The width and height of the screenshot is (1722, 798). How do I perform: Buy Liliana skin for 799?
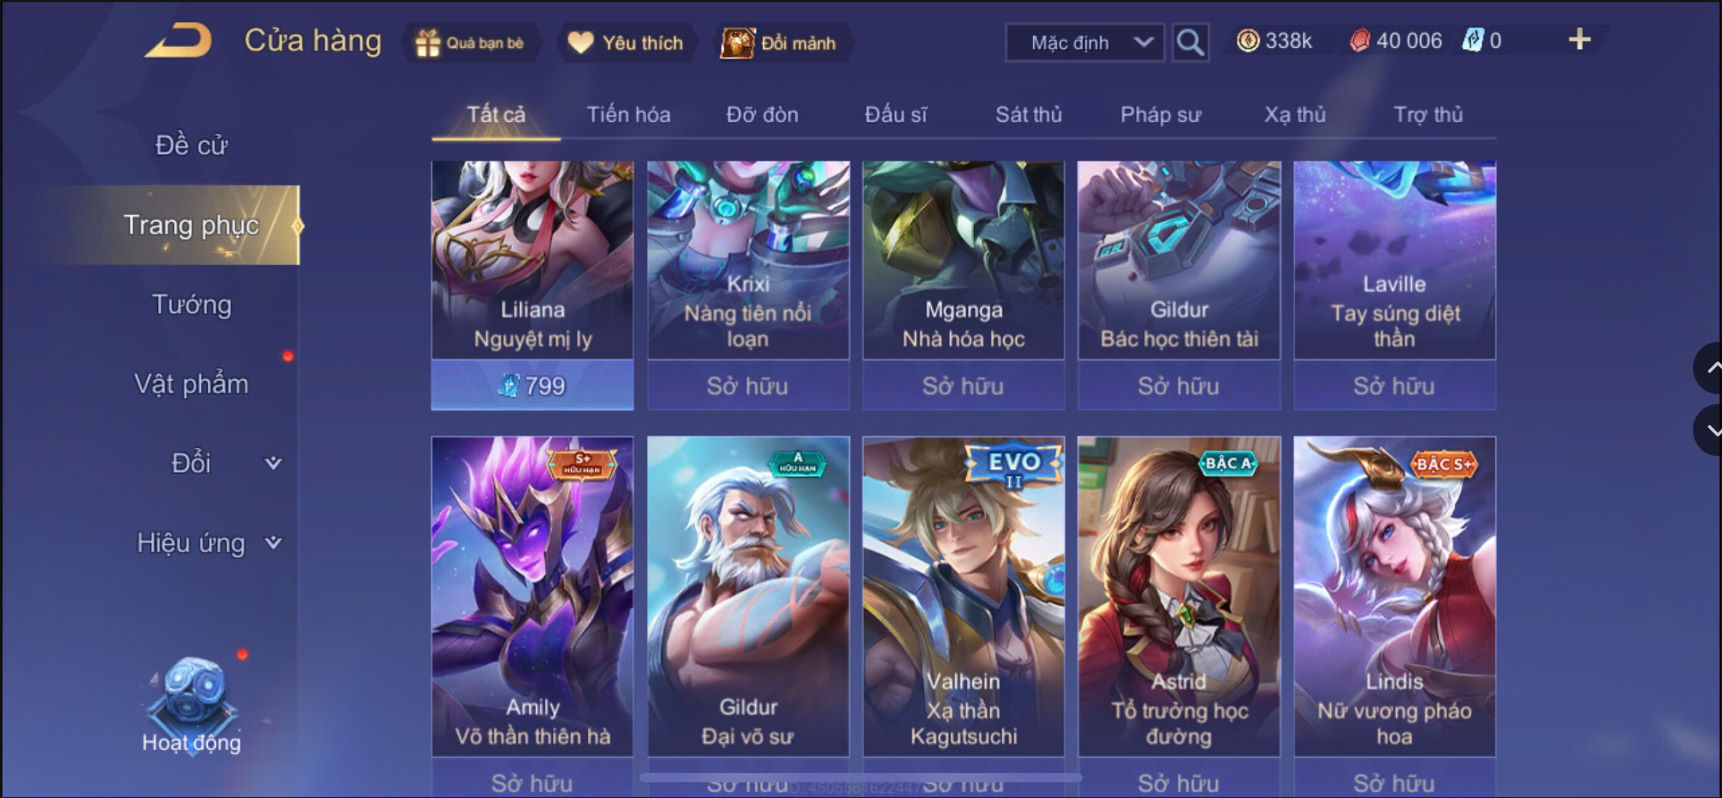tap(532, 385)
